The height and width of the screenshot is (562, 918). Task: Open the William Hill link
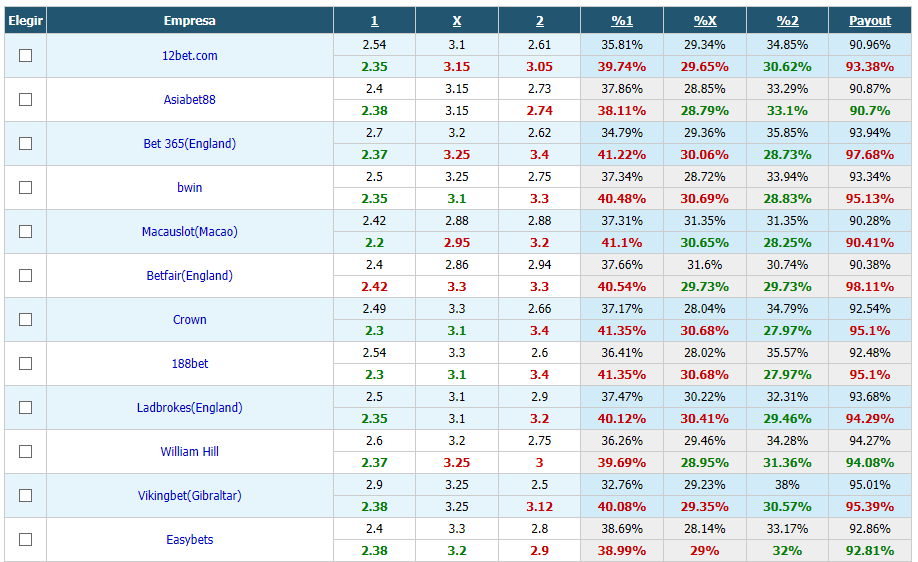[190, 451]
